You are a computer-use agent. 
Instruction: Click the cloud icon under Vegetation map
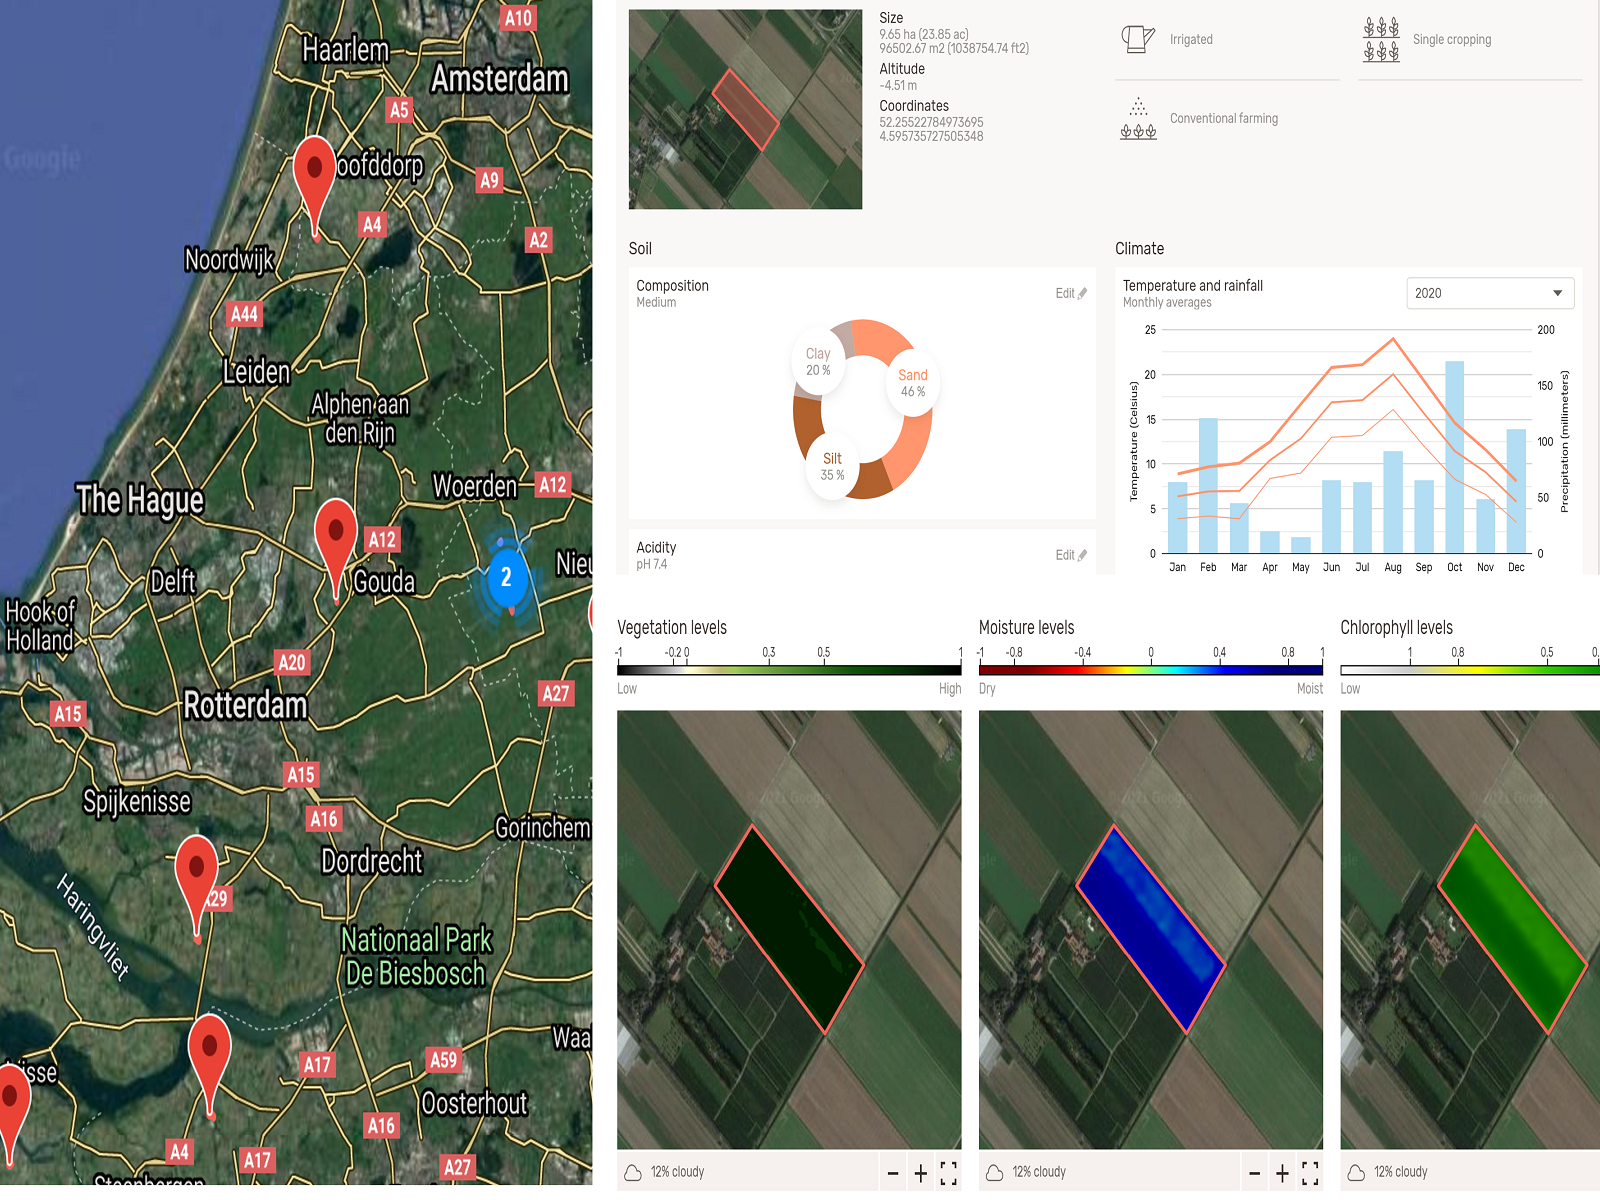pos(633,1172)
